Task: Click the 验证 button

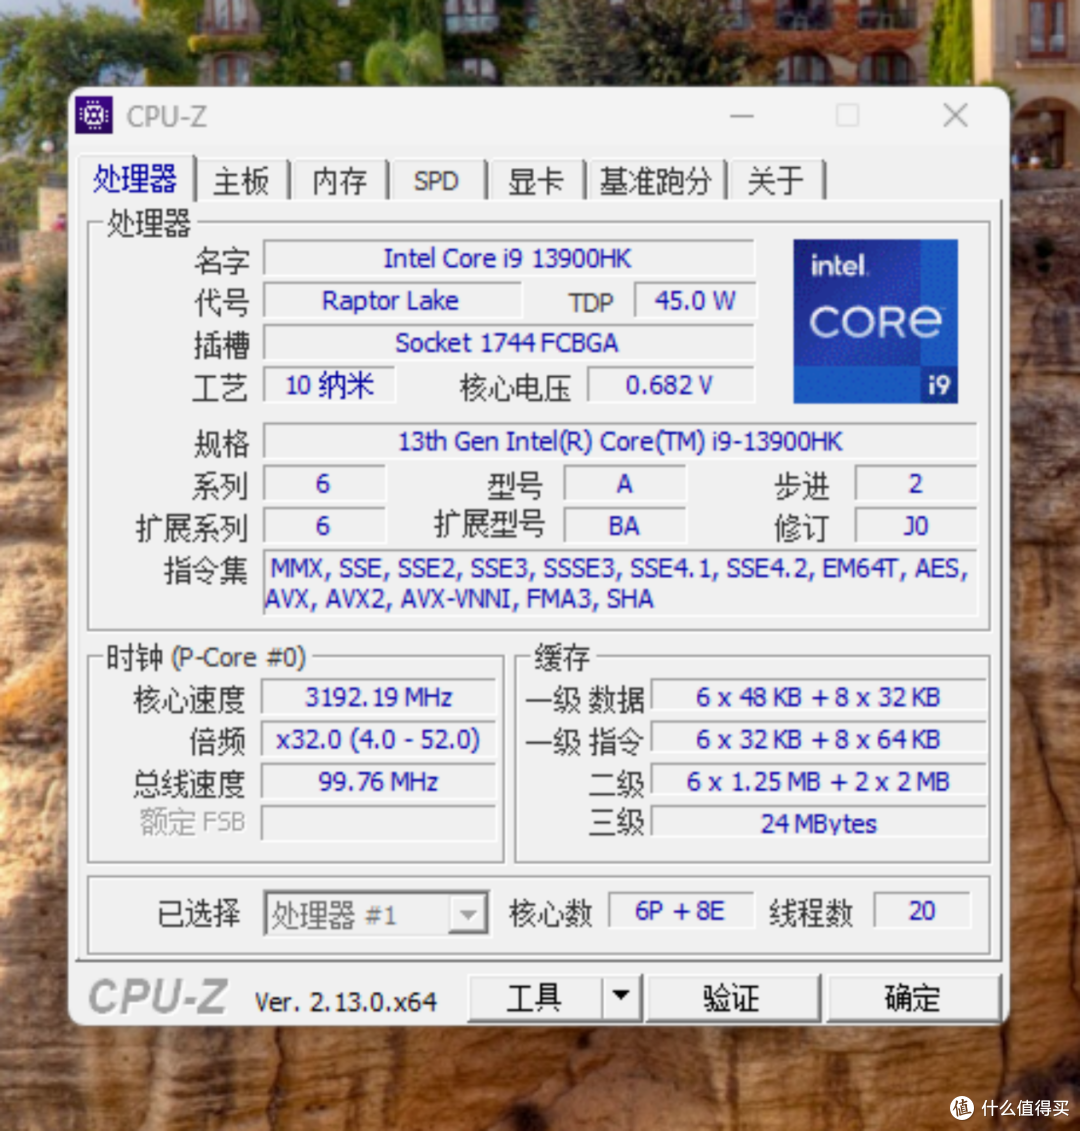Action: 732,998
